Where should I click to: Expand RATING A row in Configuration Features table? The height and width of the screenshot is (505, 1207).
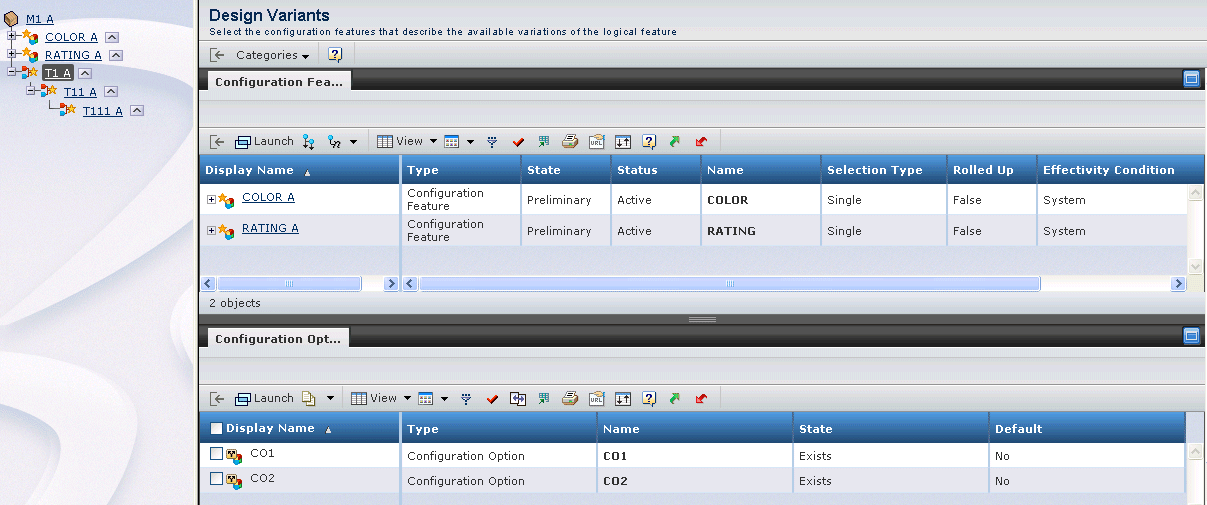tap(211, 230)
